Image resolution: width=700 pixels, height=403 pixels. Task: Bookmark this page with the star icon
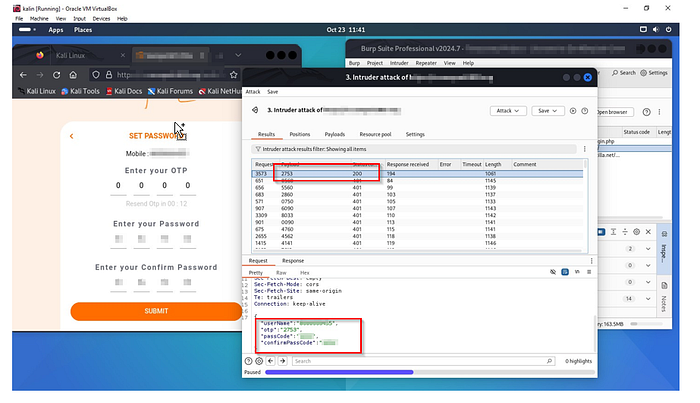click(x=233, y=75)
